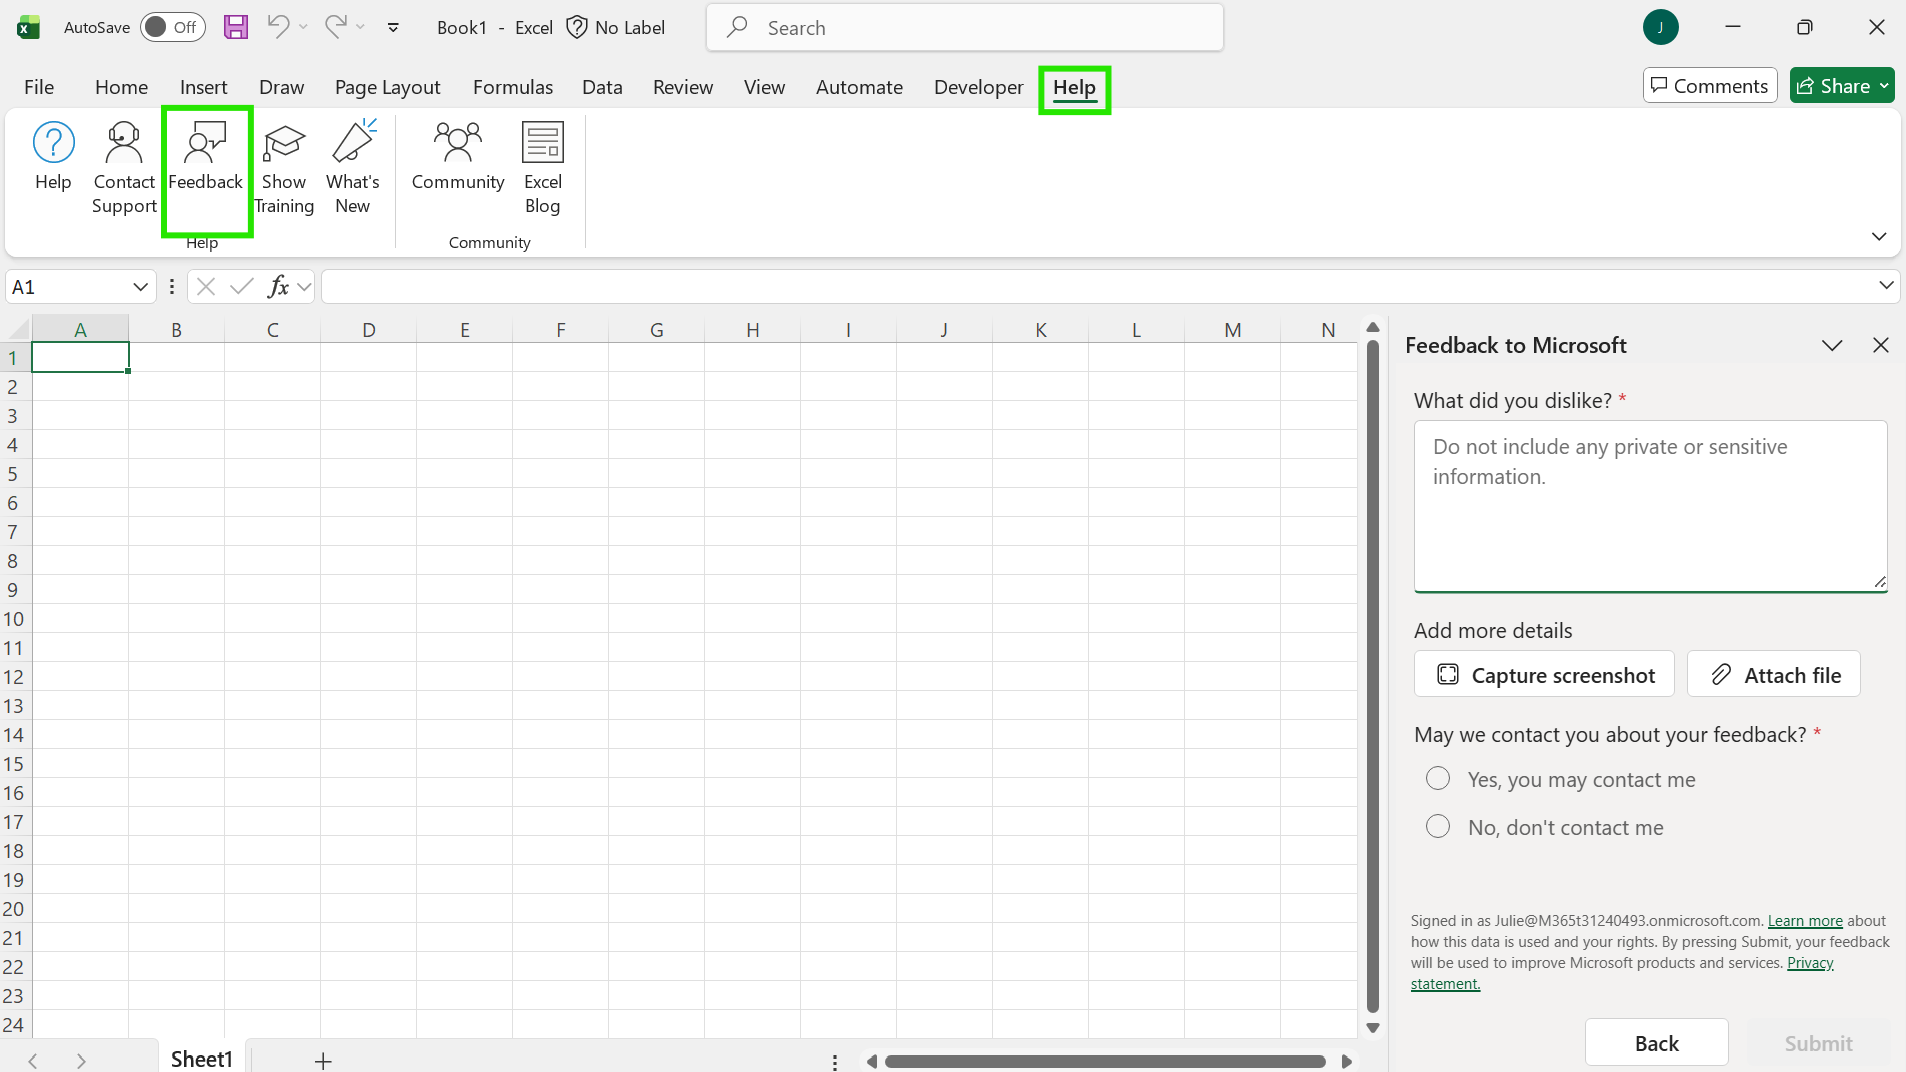Click the Redo arrow icon

[x=336, y=27]
